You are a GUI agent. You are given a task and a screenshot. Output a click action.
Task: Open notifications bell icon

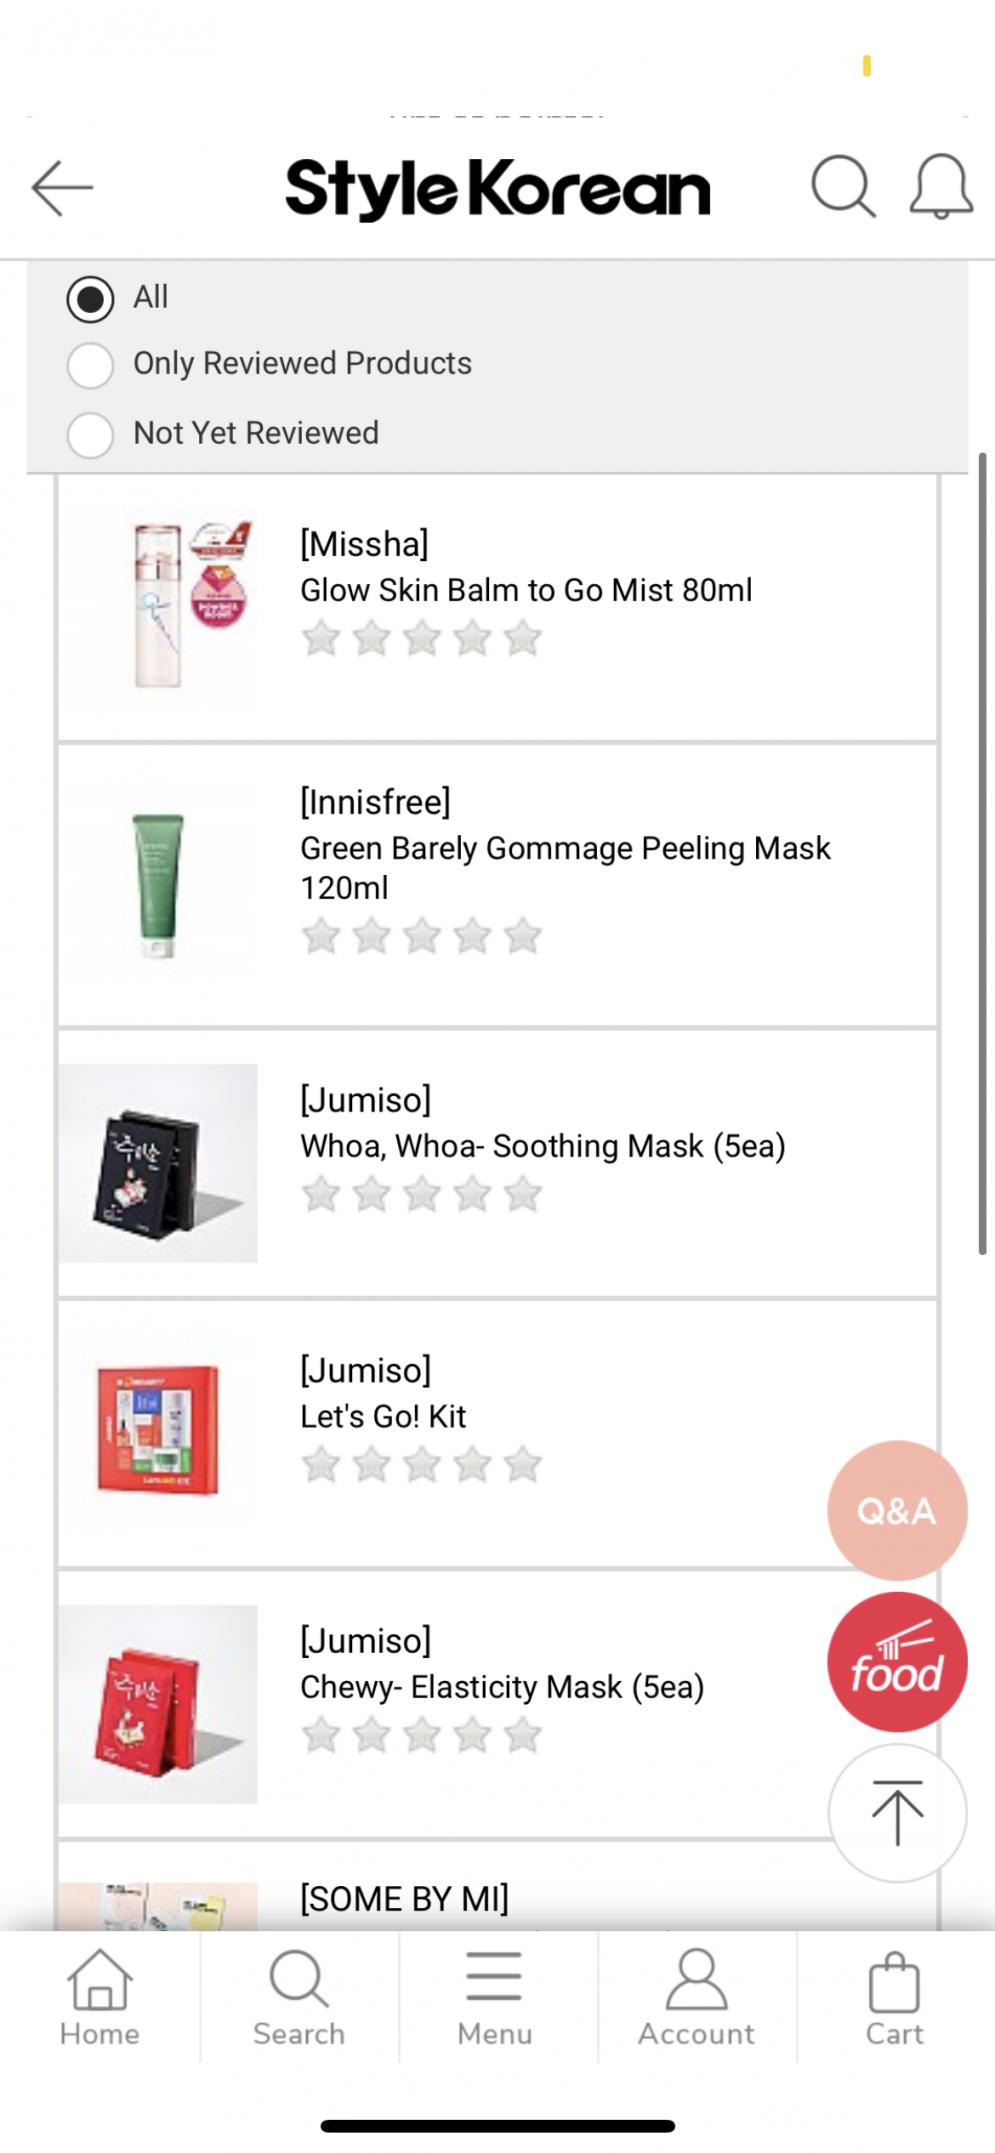point(940,186)
